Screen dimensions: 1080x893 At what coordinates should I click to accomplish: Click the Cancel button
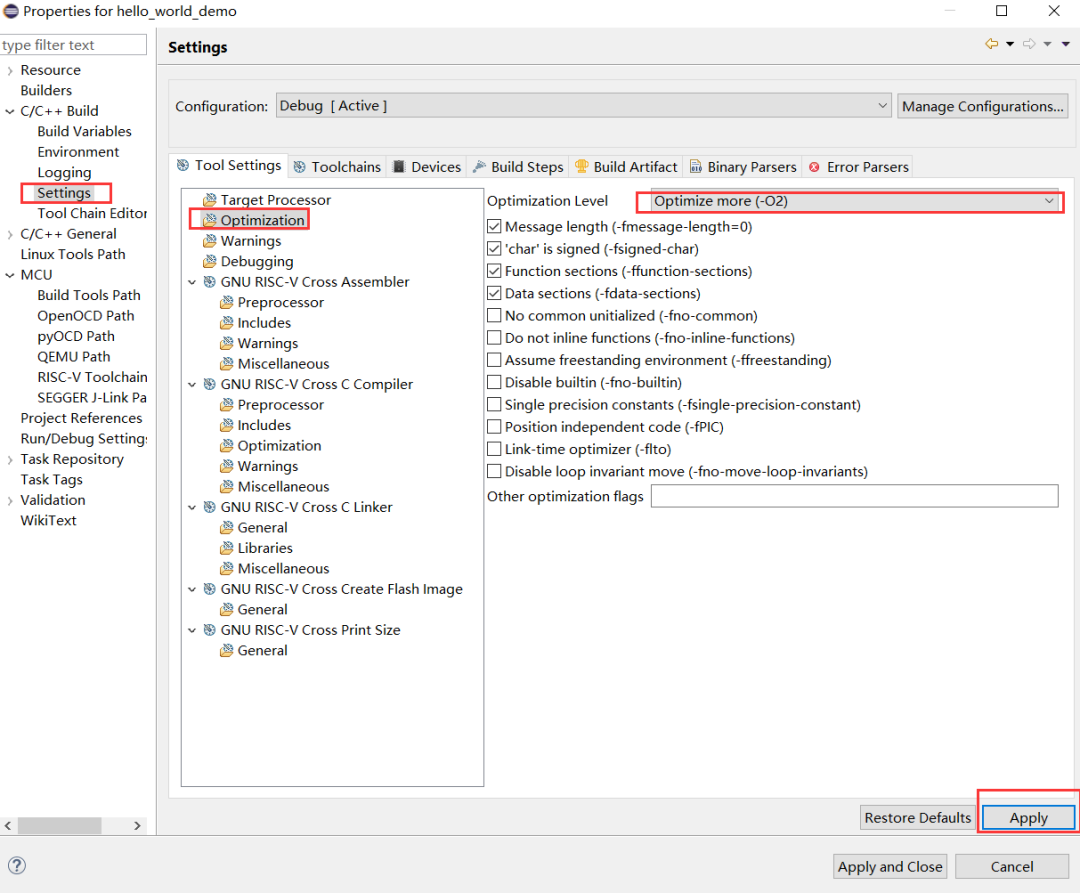[1012, 867]
